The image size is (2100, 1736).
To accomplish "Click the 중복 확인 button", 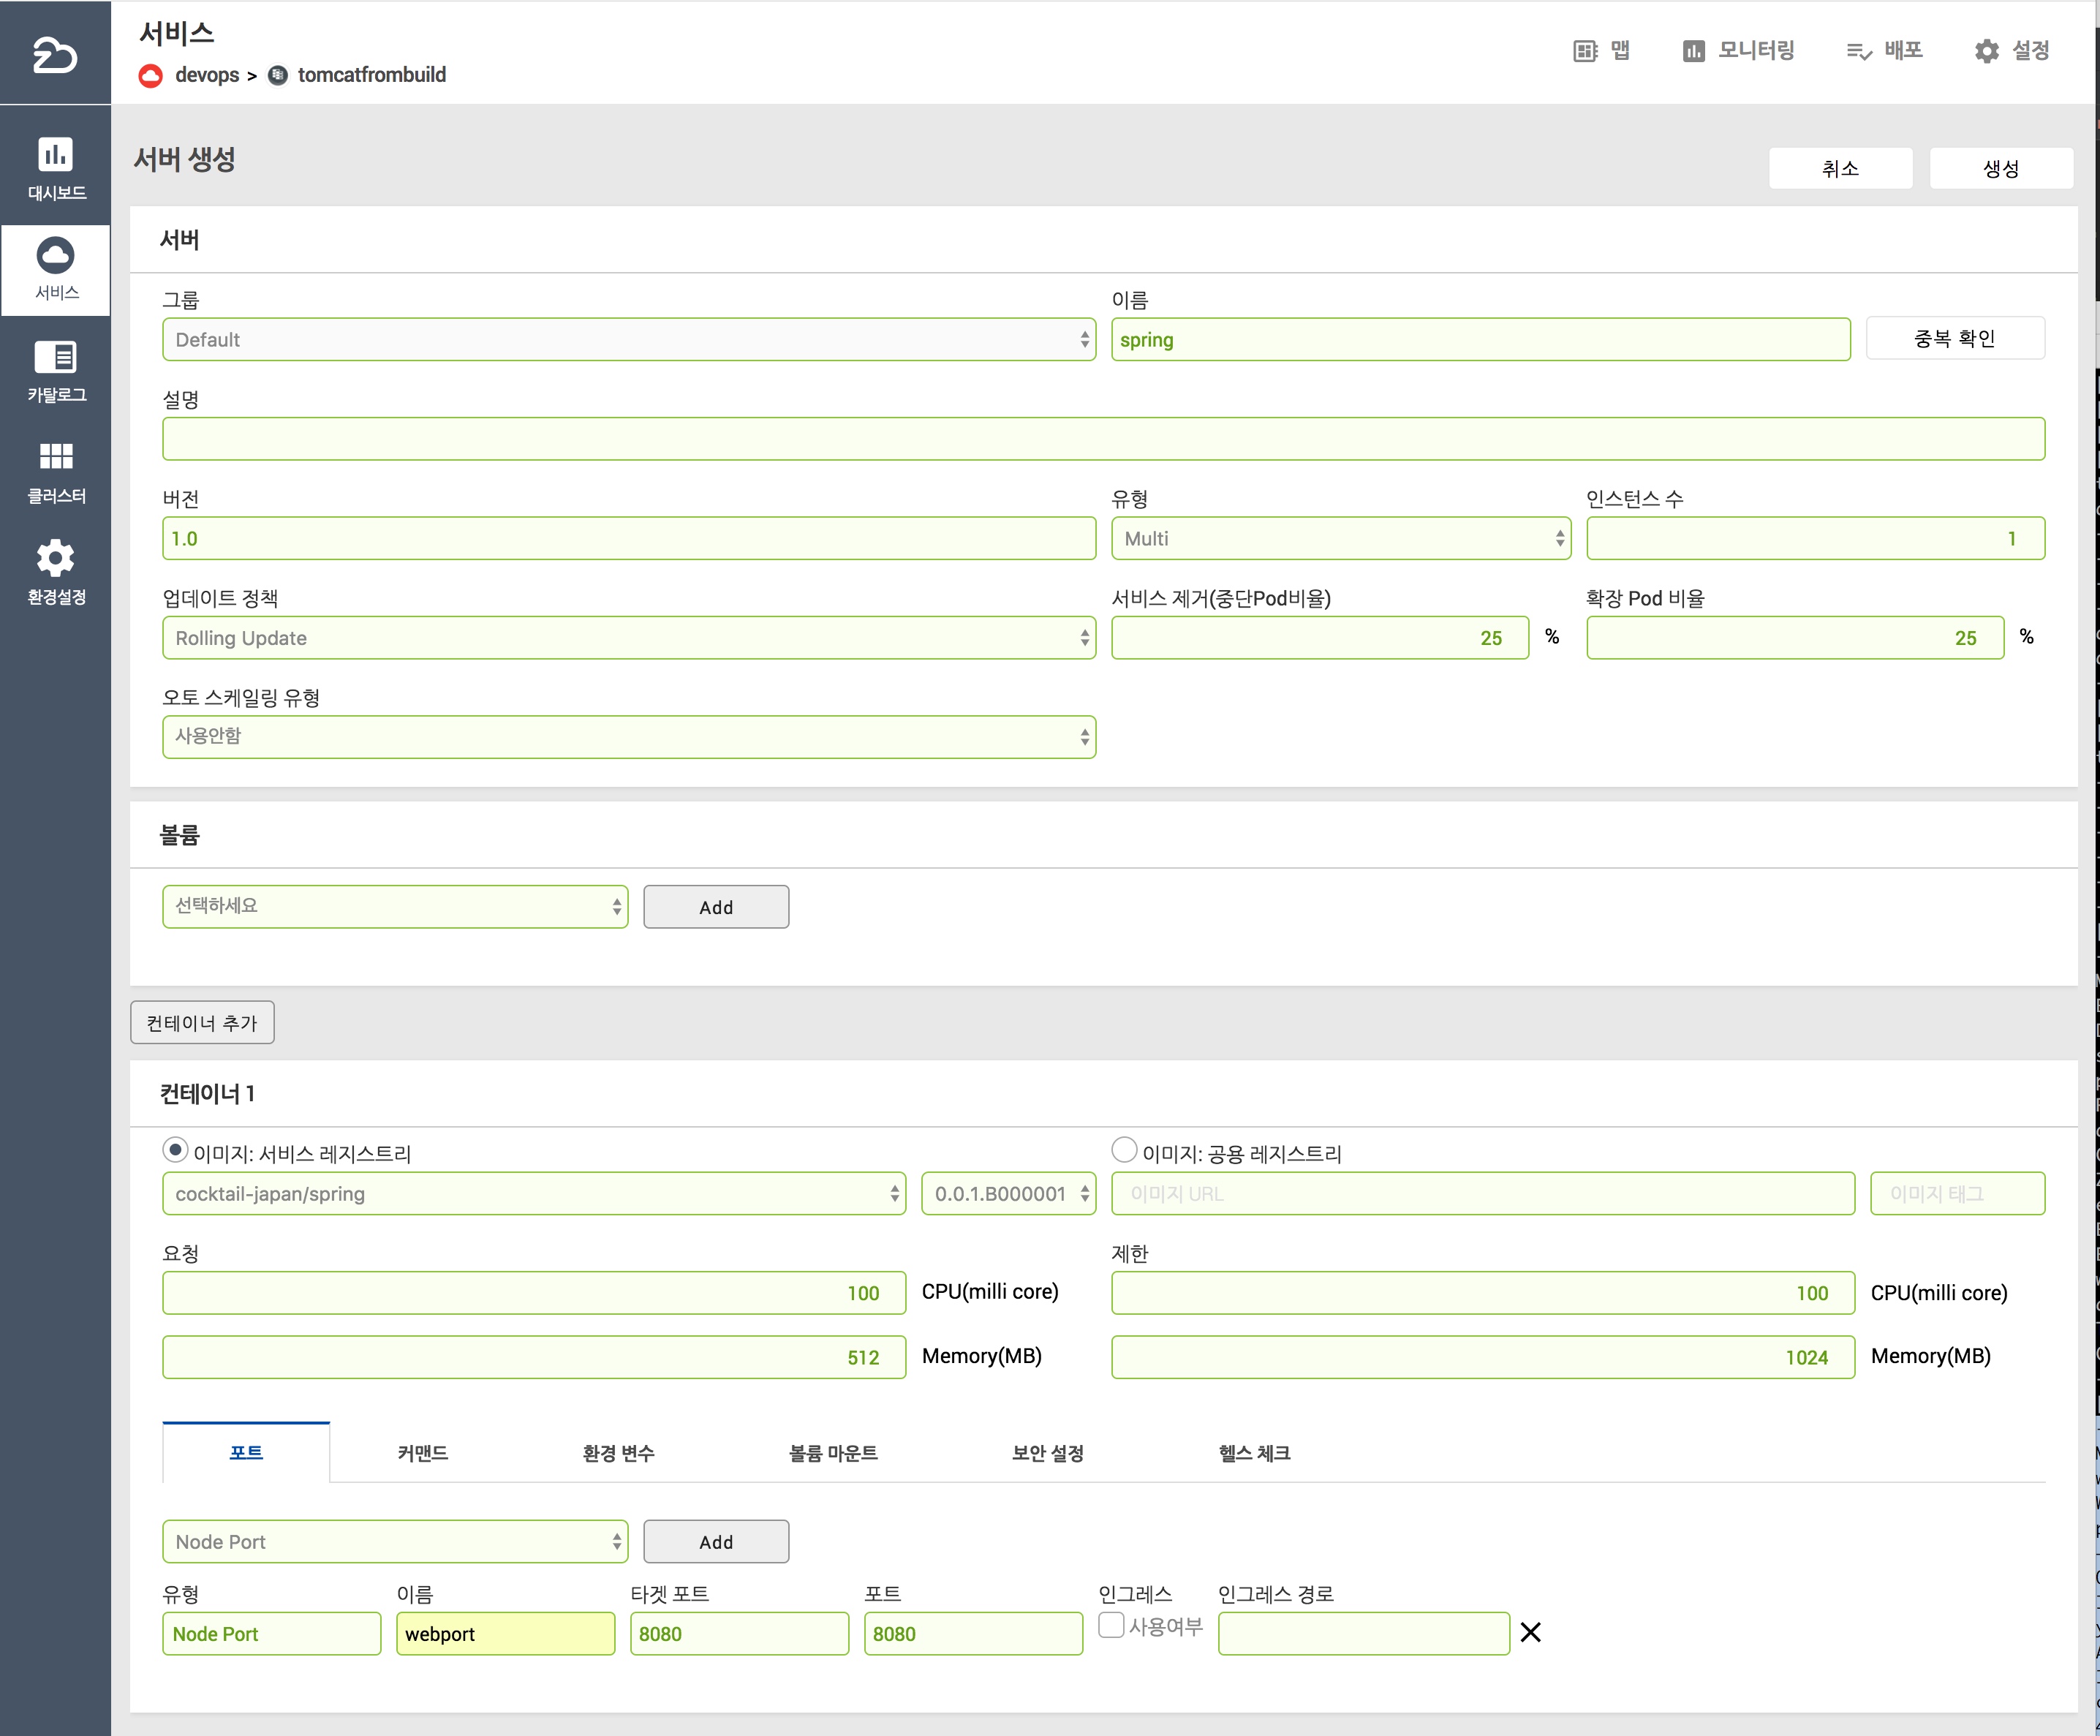I will coord(1954,339).
